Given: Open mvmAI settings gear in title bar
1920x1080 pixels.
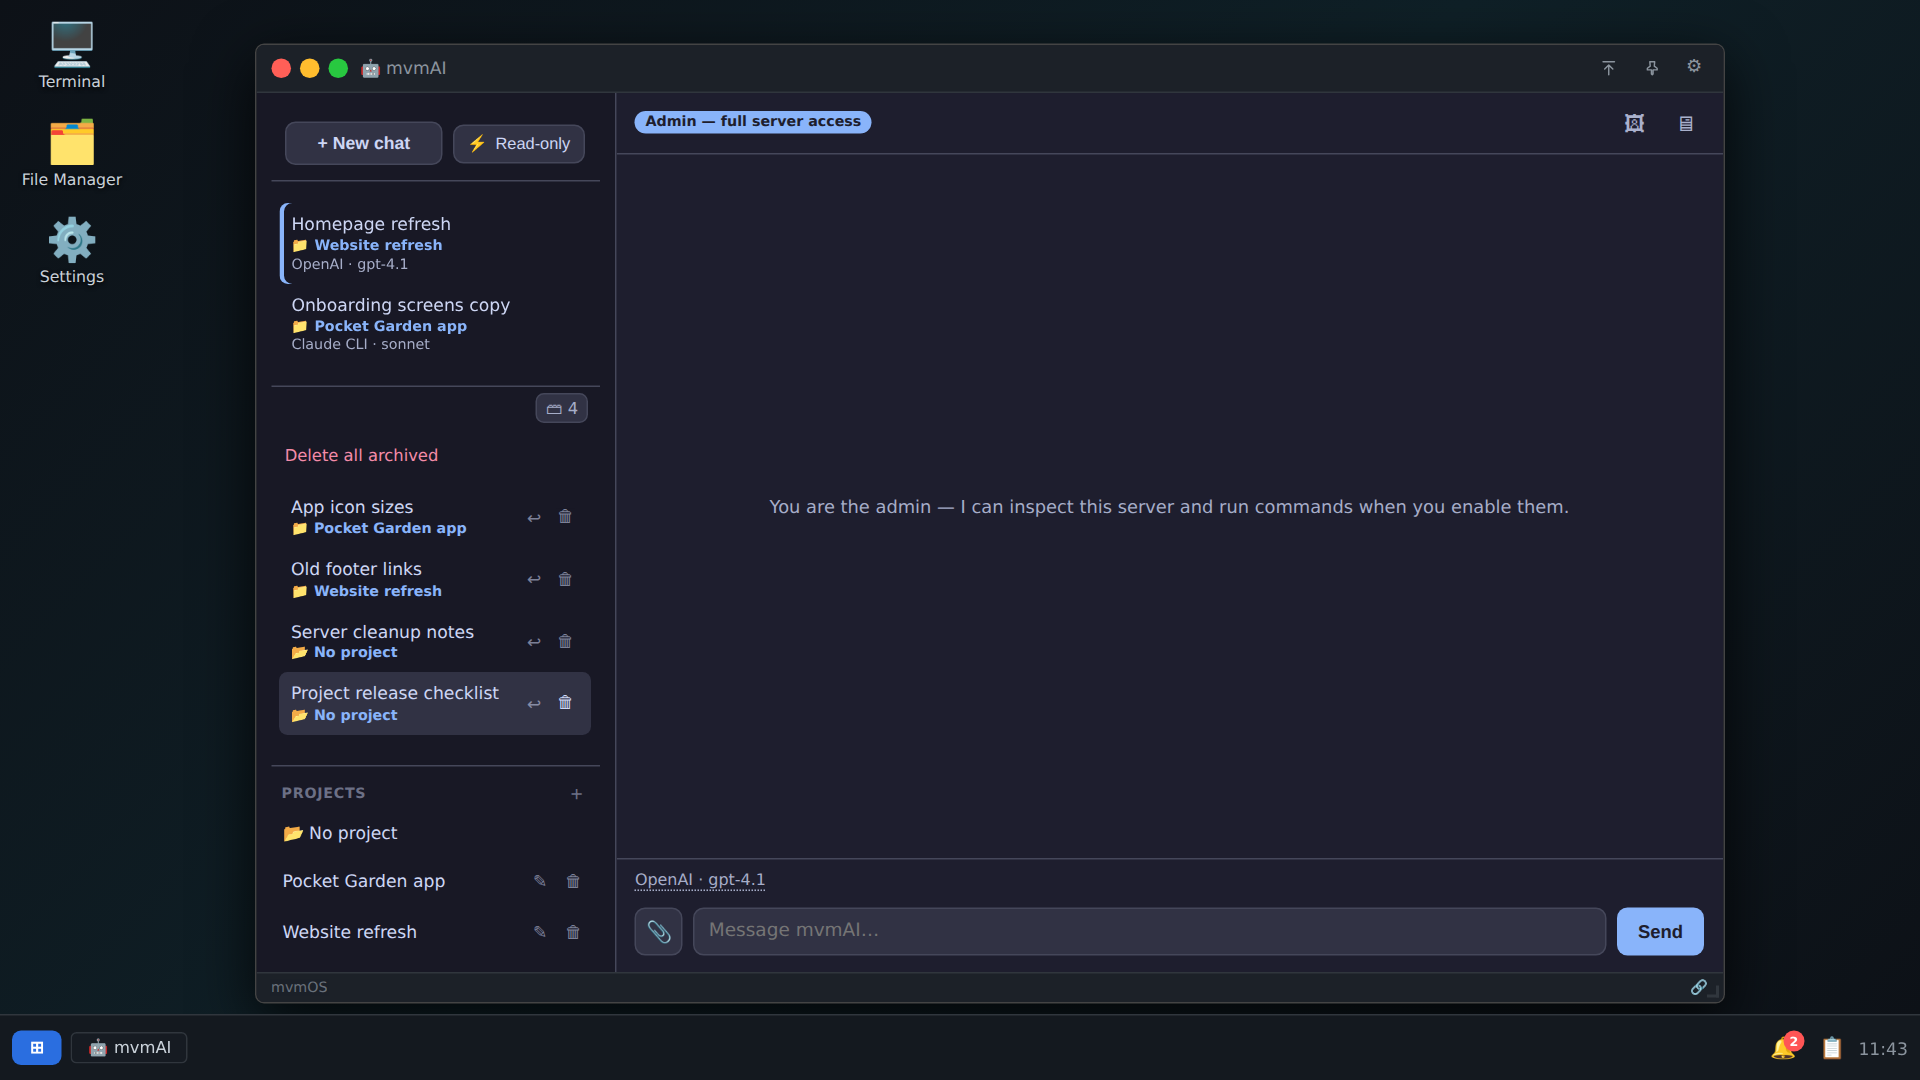Looking at the screenshot, I should coord(1694,66).
